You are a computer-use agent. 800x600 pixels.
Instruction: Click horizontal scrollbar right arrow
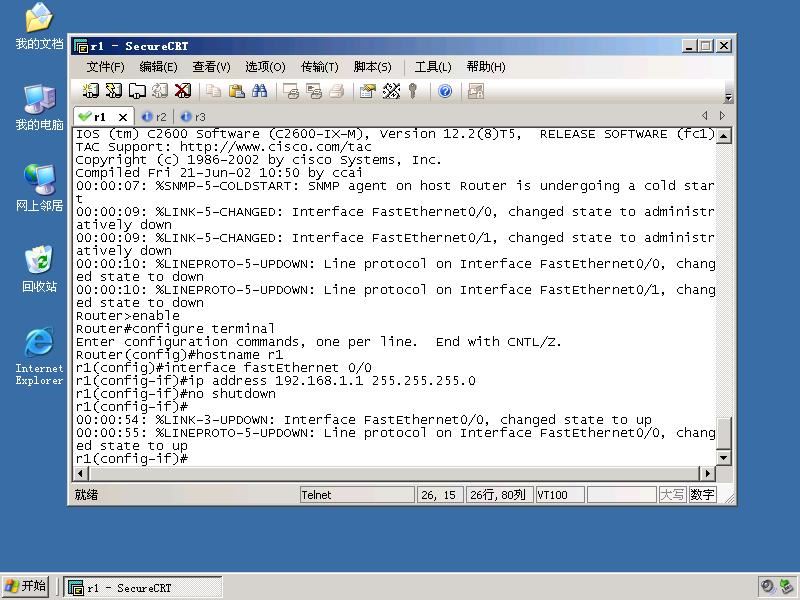point(708,473)
